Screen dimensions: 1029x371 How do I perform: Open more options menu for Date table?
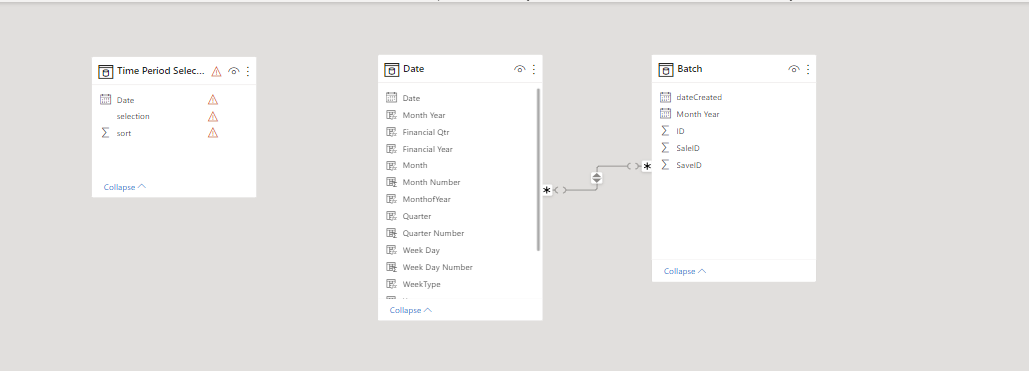534,69
